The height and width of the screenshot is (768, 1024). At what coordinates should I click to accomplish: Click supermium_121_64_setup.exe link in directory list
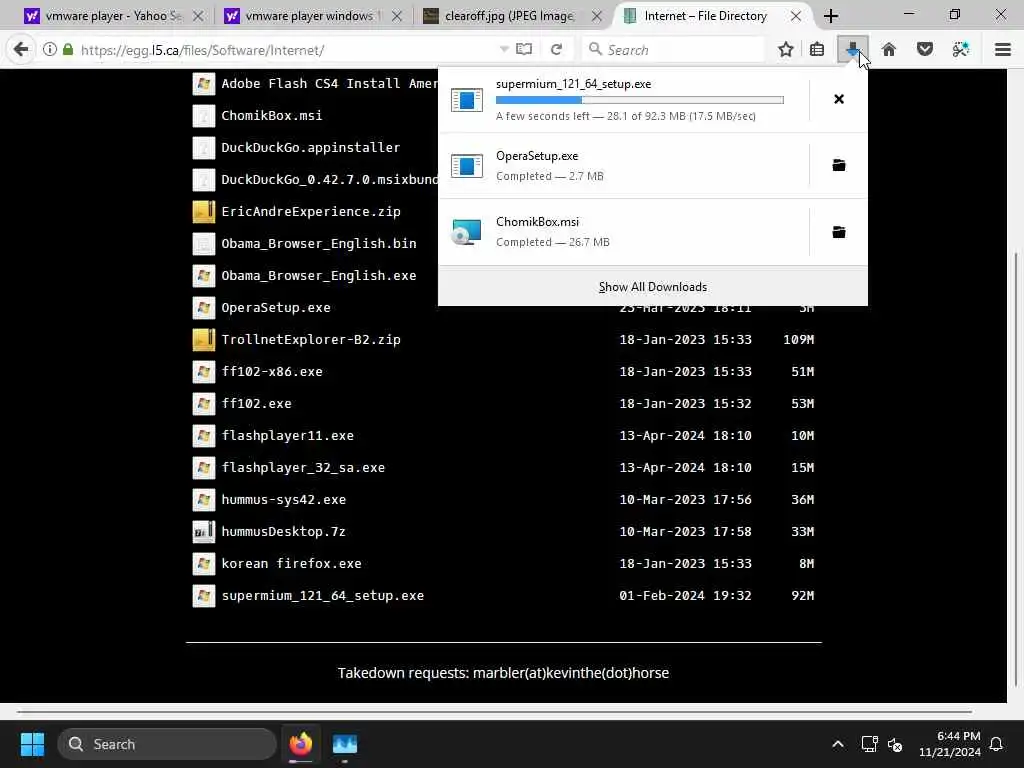point(323,596)
